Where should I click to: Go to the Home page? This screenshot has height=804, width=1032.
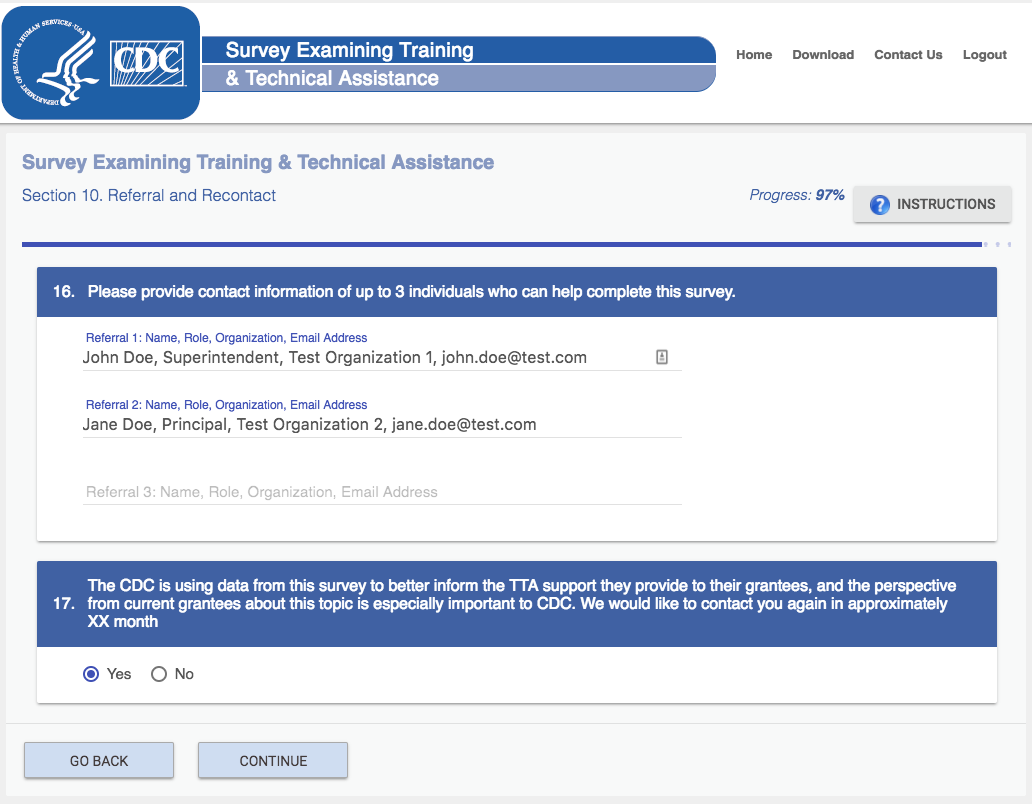pos(754,55)
